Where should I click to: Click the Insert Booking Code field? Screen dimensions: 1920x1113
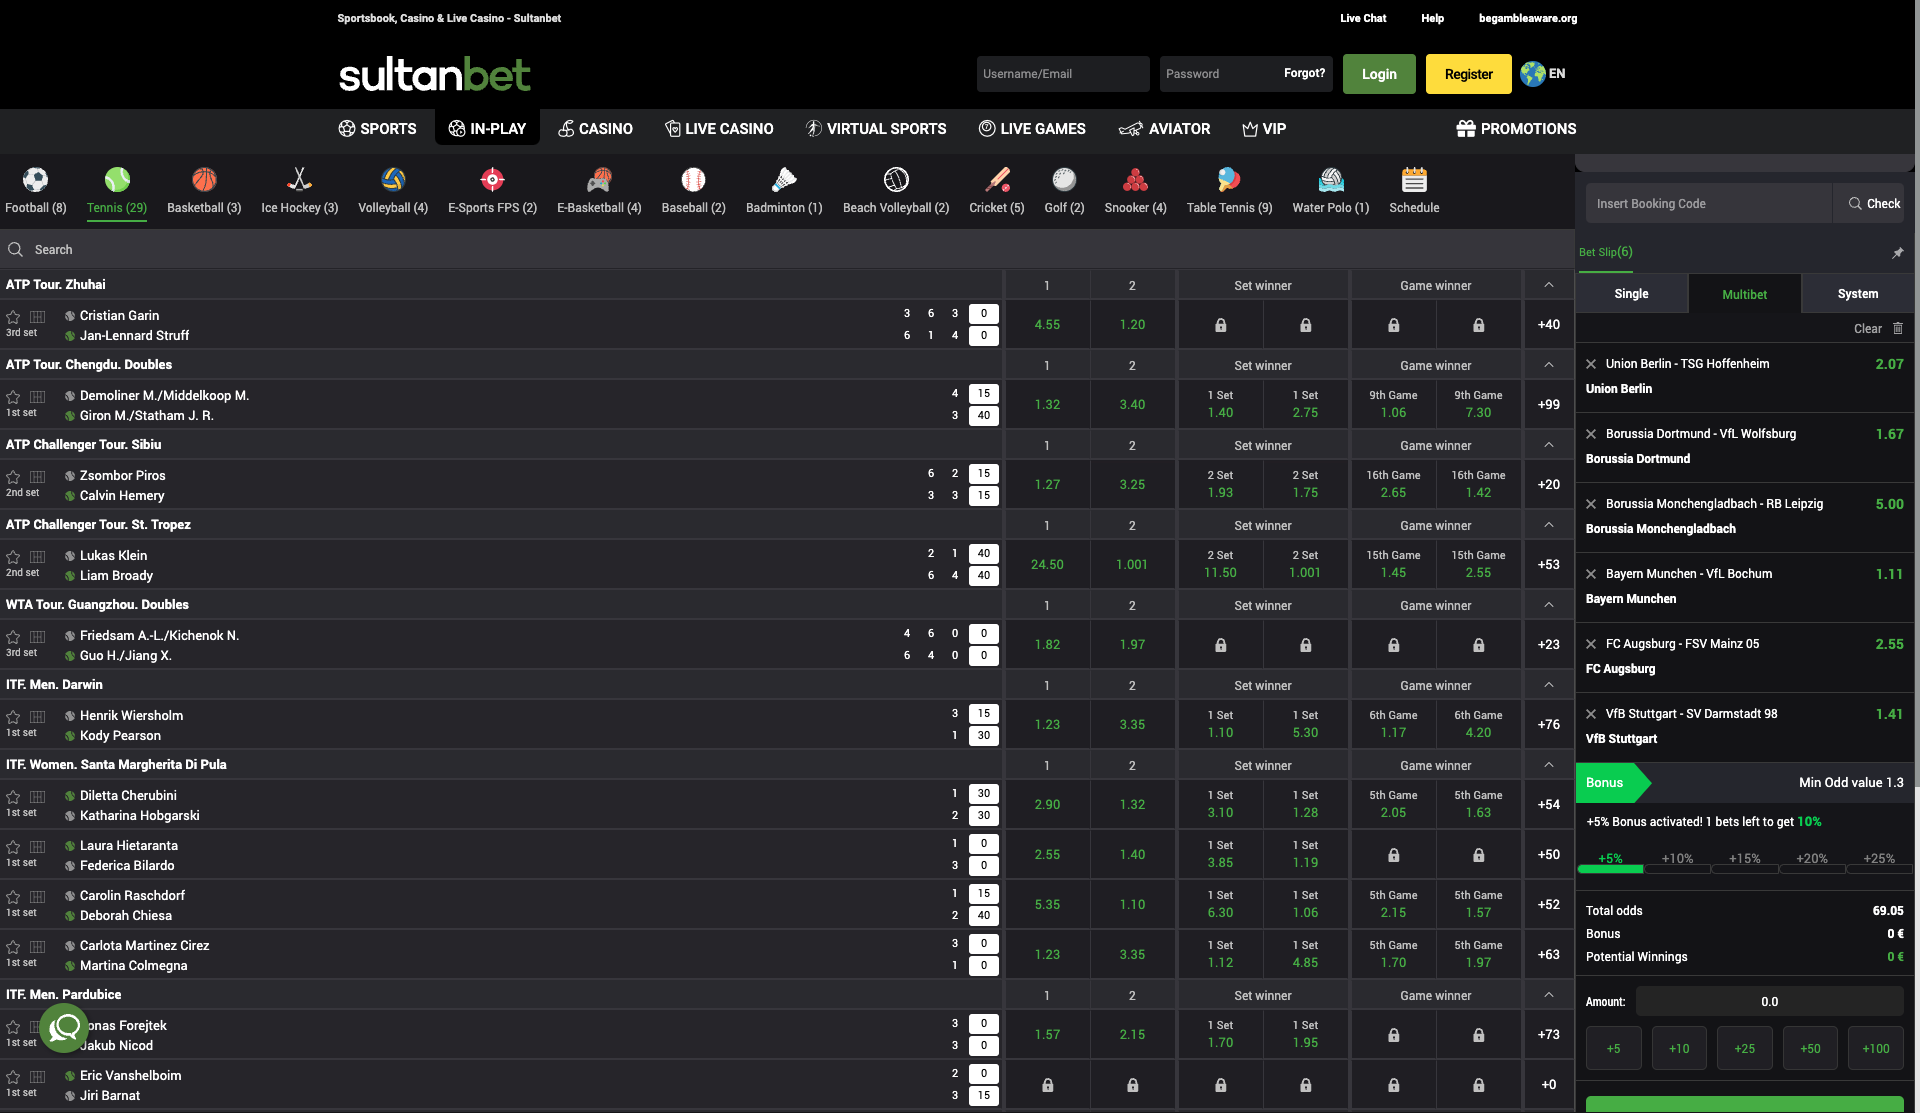[1708, 203]
